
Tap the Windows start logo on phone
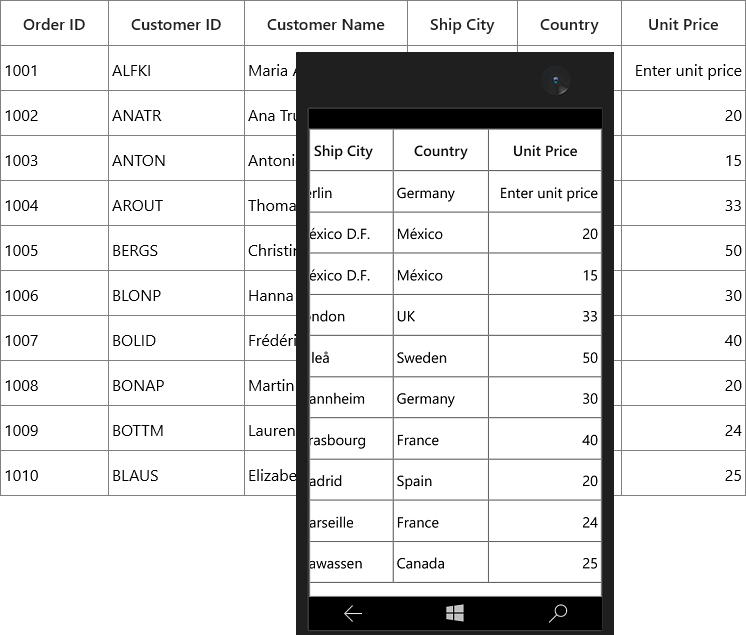click(455, 613)
